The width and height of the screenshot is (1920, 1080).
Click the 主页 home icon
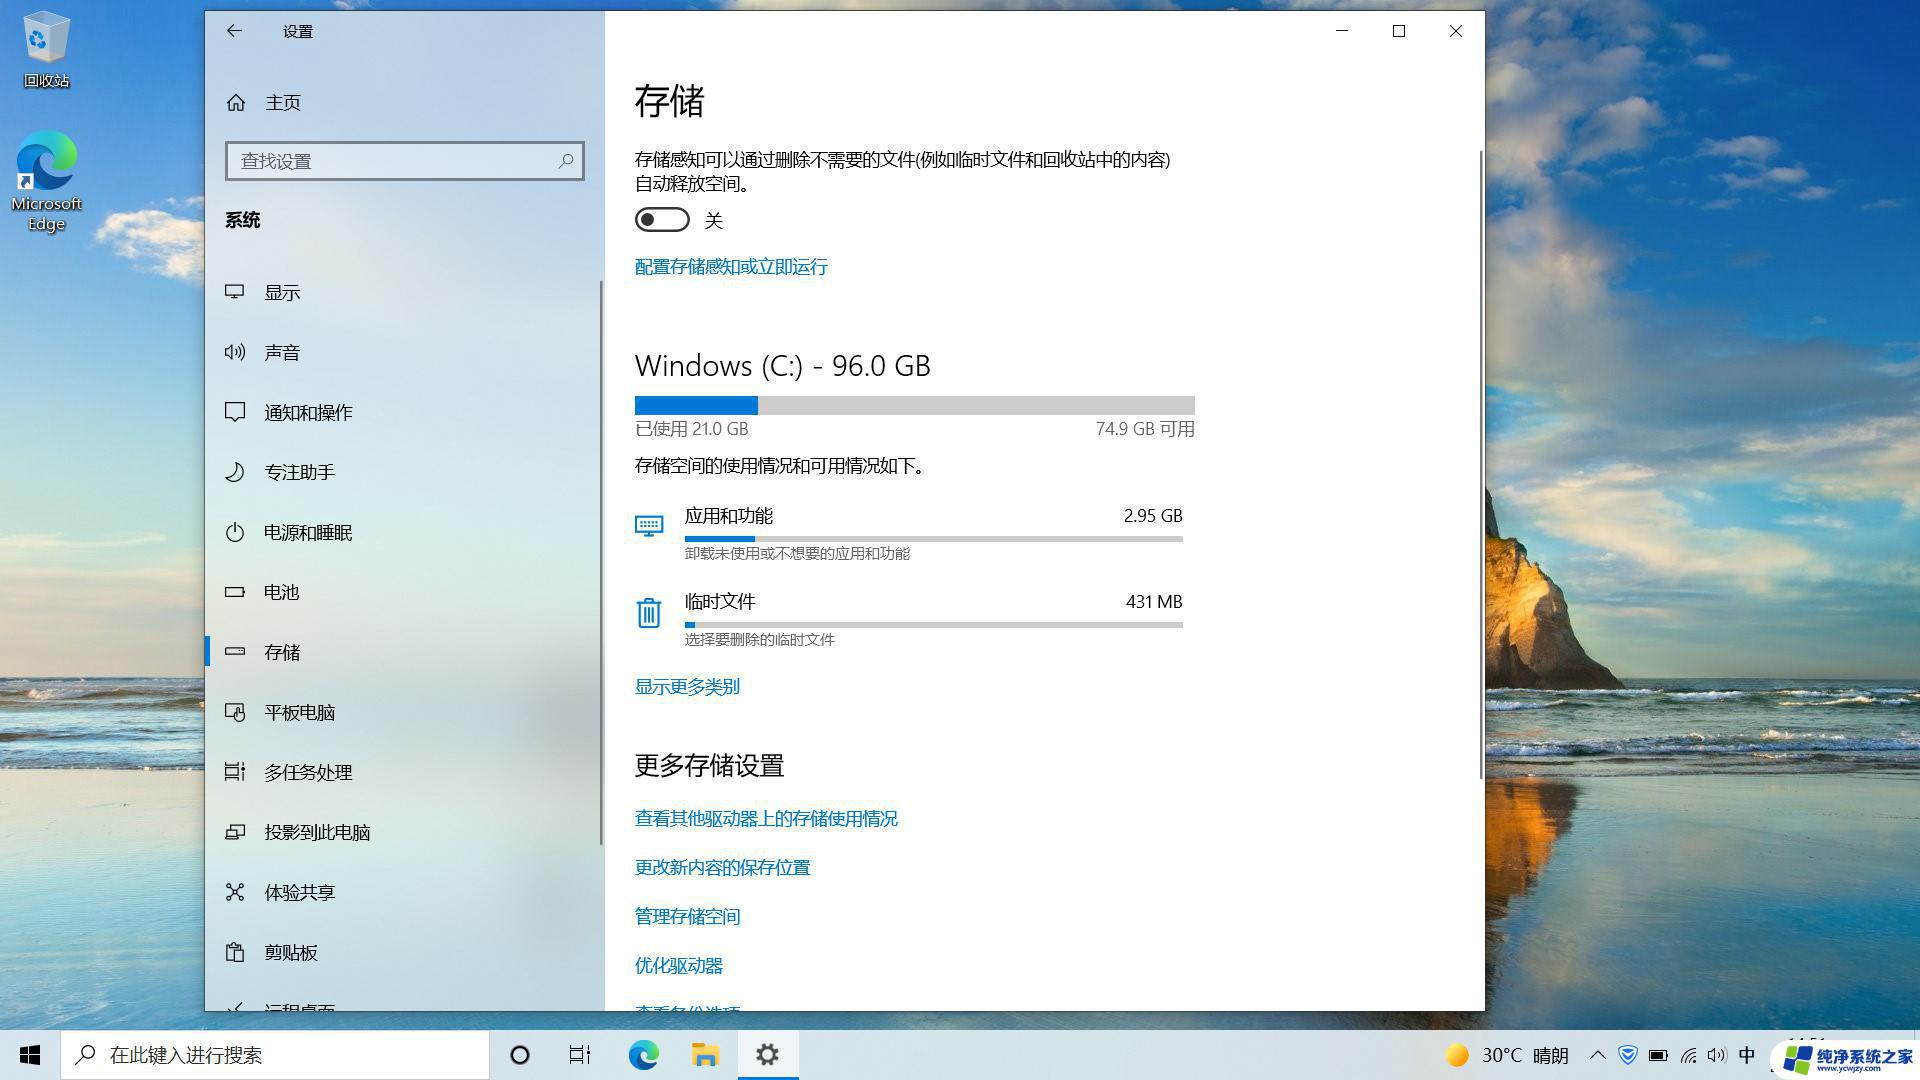click(235, 102)
